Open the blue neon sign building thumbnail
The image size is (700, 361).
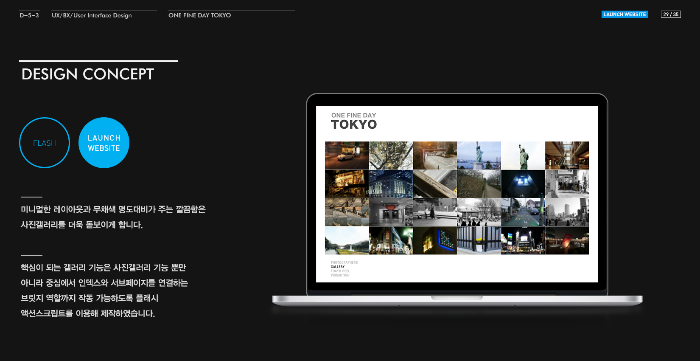[435, 241]
